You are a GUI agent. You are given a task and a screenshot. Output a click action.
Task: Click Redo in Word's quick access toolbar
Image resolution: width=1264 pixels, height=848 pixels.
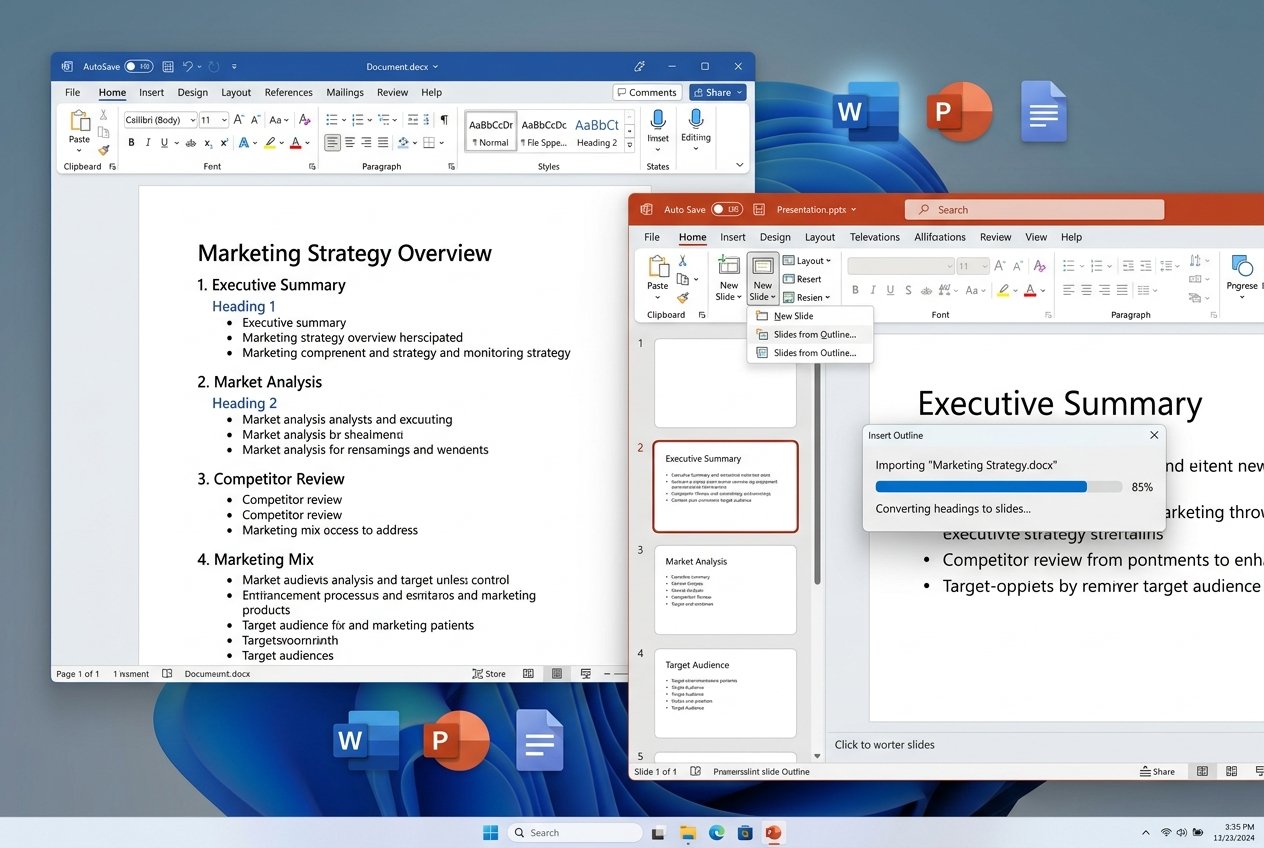click(x=212, y=67)
